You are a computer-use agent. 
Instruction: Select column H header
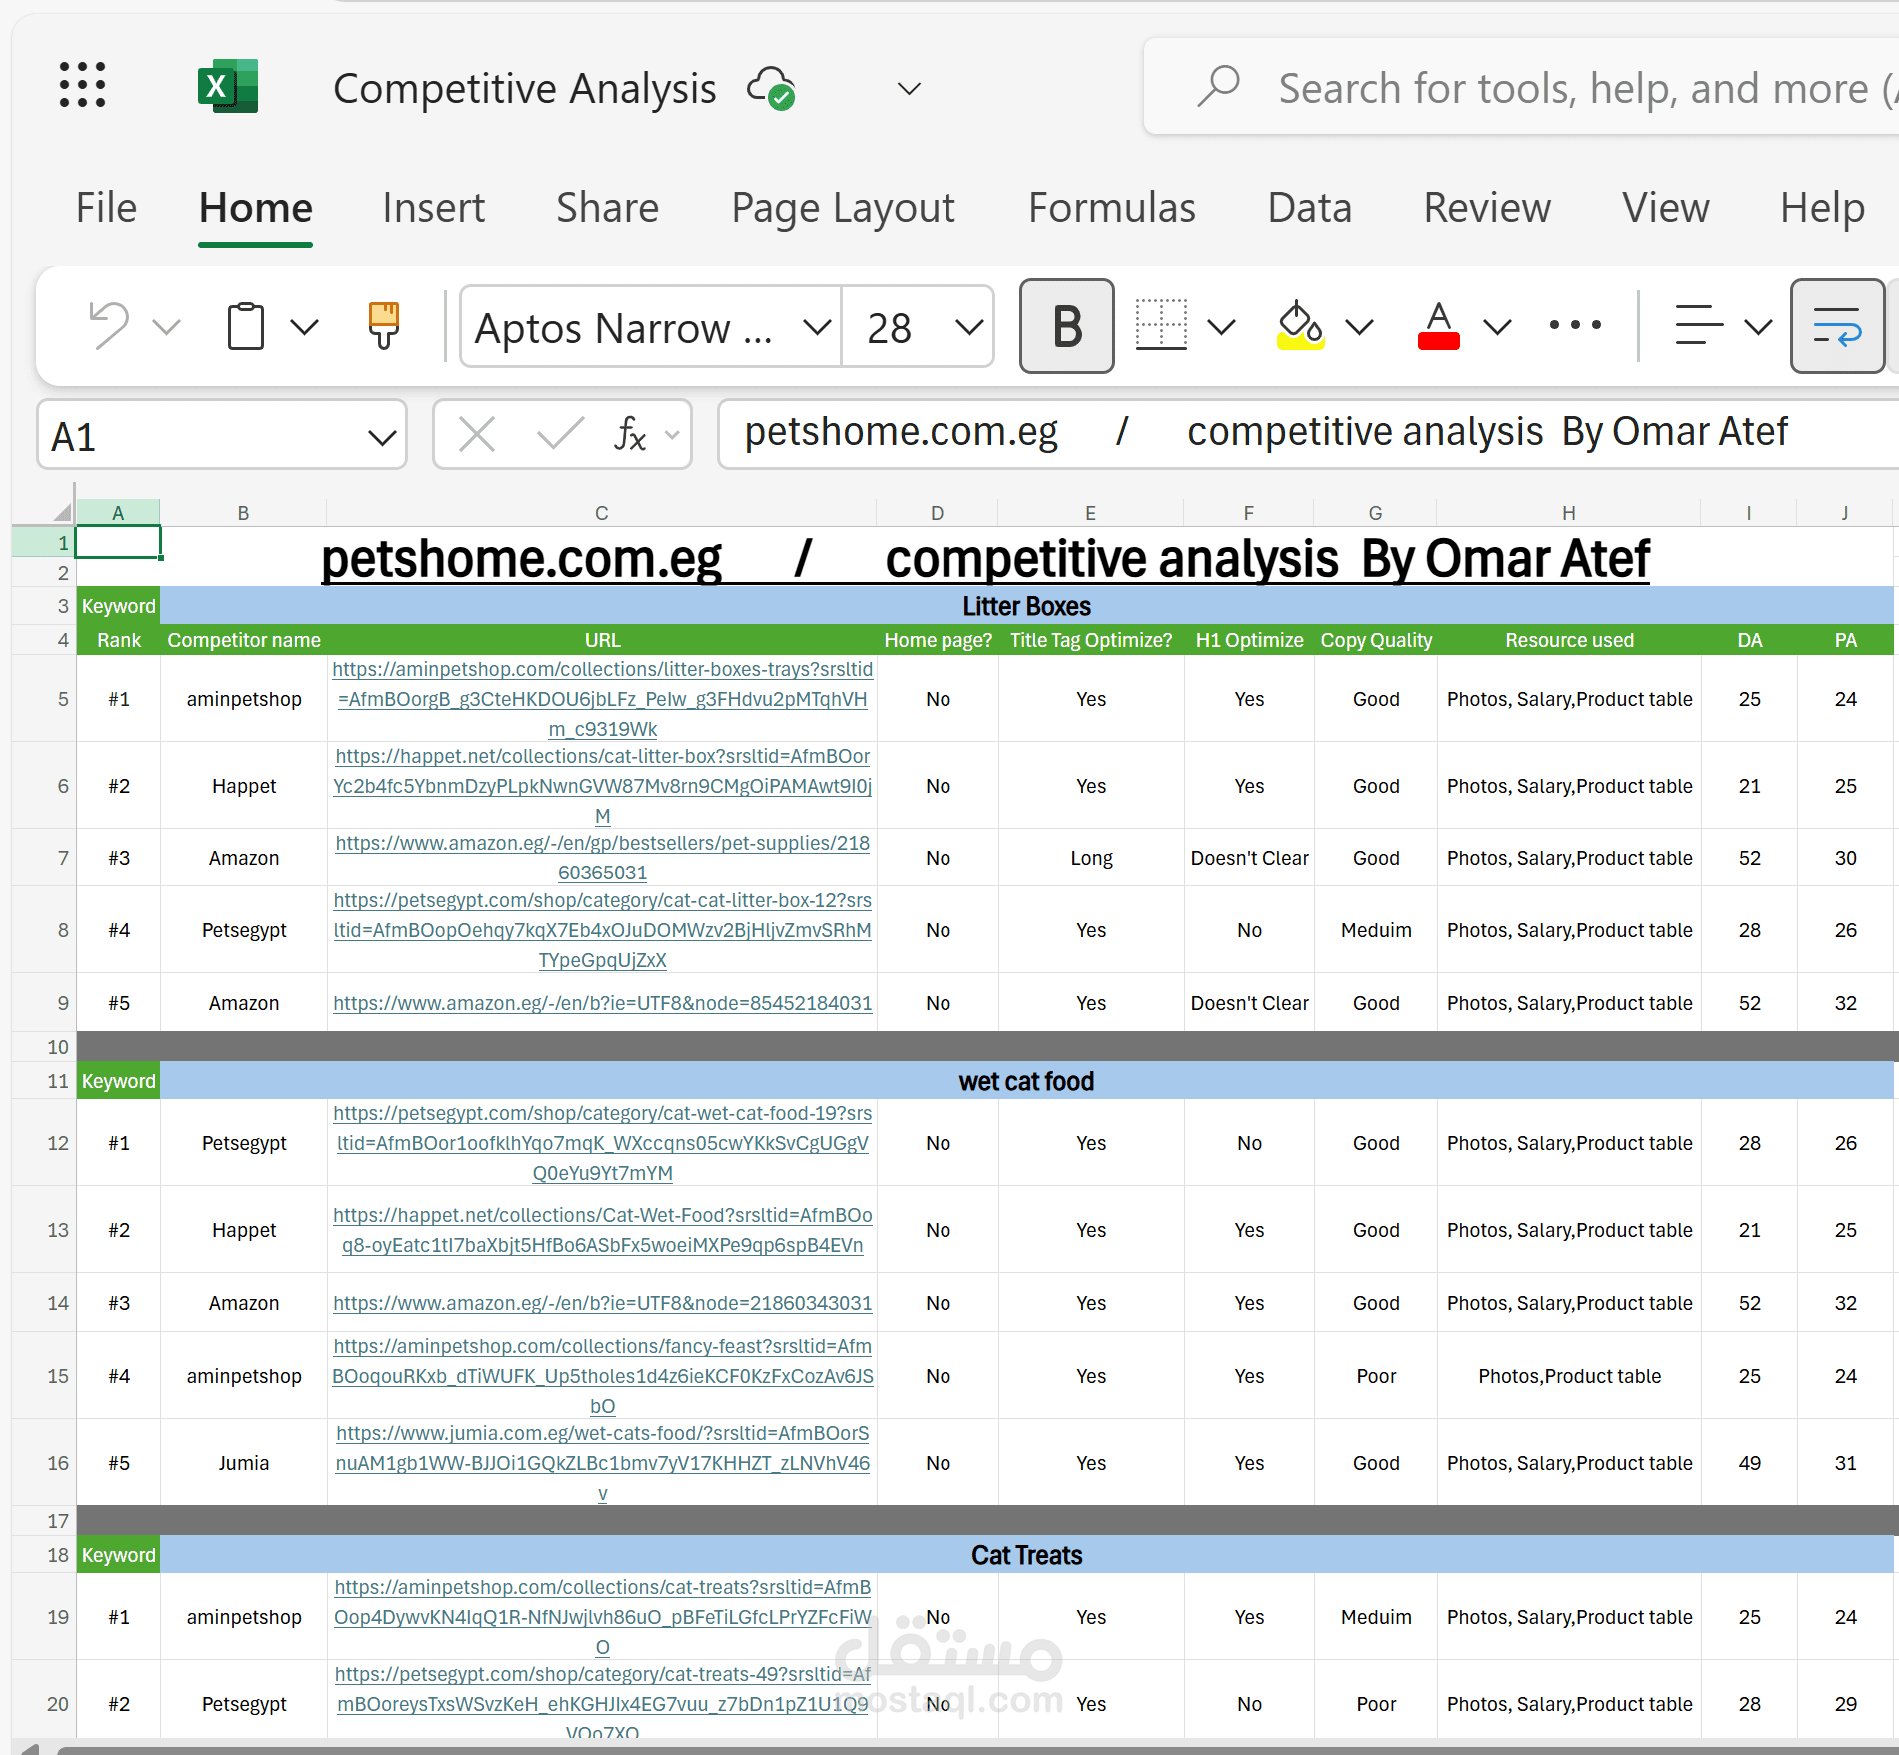[x=1569, y=513]
